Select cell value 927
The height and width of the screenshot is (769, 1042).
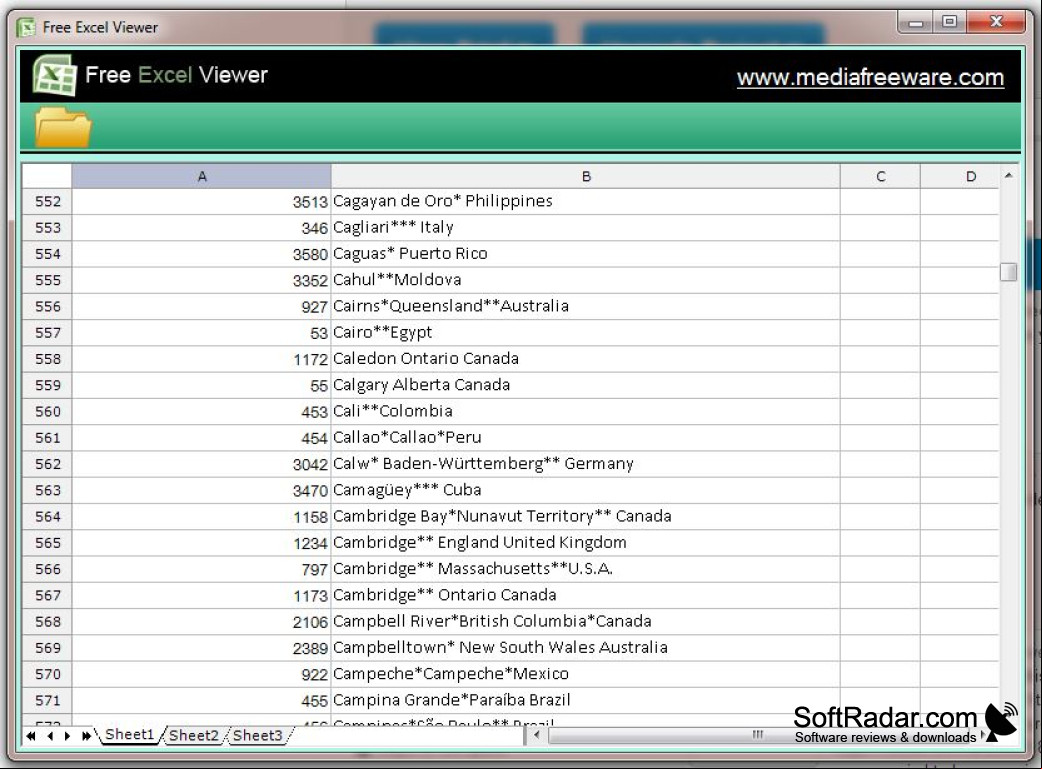(201, 306)
